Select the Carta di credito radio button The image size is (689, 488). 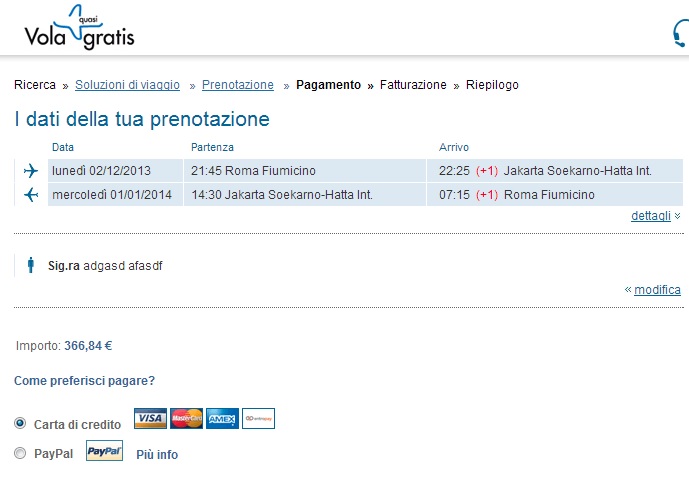click(x=20, y=423)
